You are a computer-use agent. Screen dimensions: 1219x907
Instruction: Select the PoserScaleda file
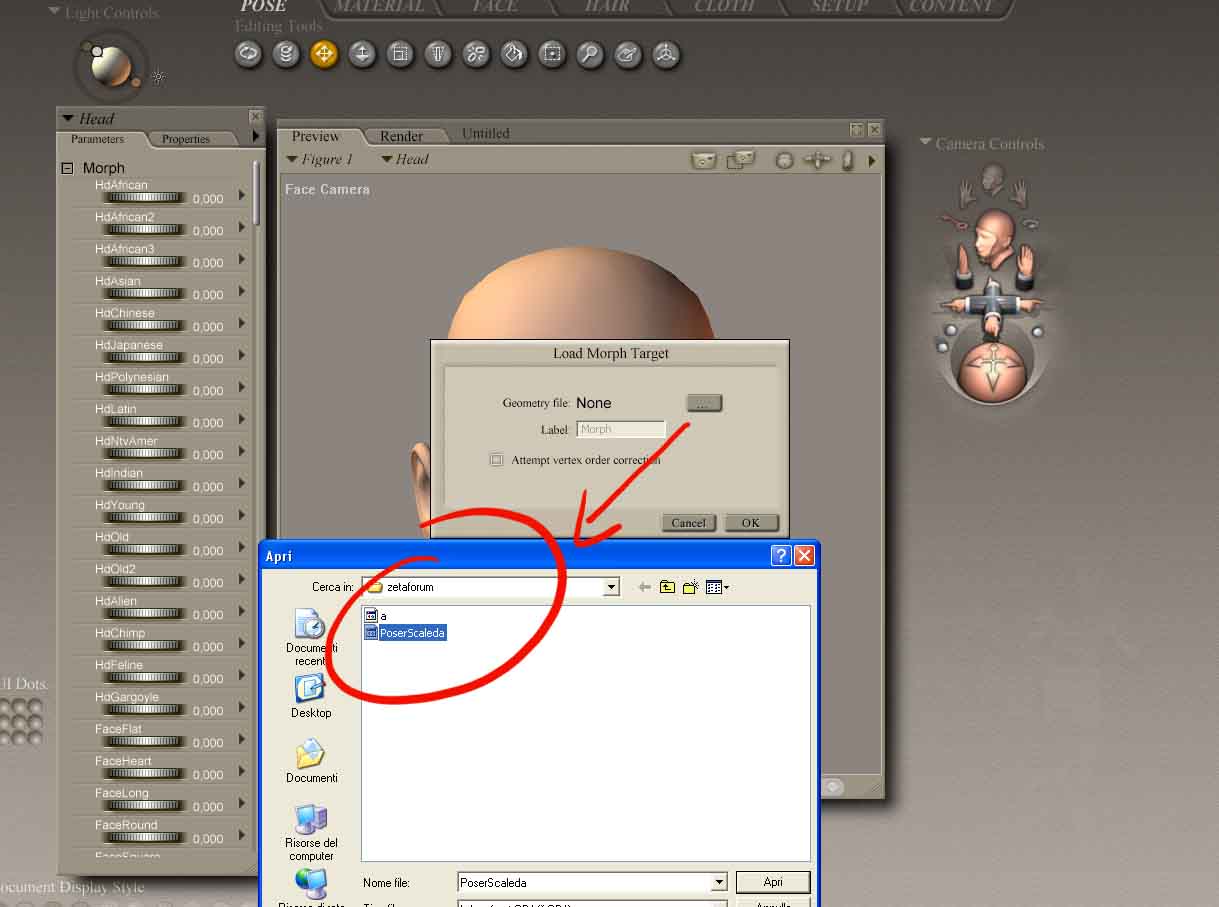point(405,633)
